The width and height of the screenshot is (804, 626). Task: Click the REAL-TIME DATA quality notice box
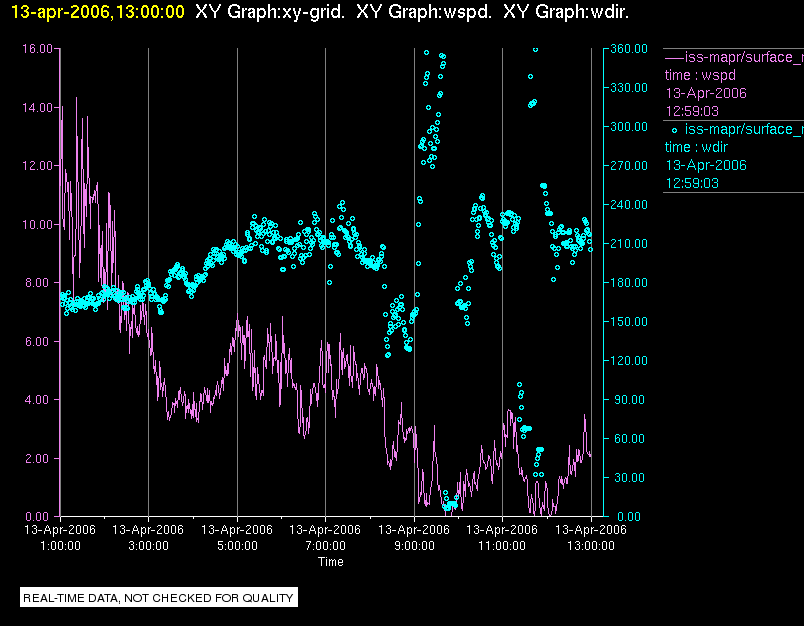pos(158,597)
